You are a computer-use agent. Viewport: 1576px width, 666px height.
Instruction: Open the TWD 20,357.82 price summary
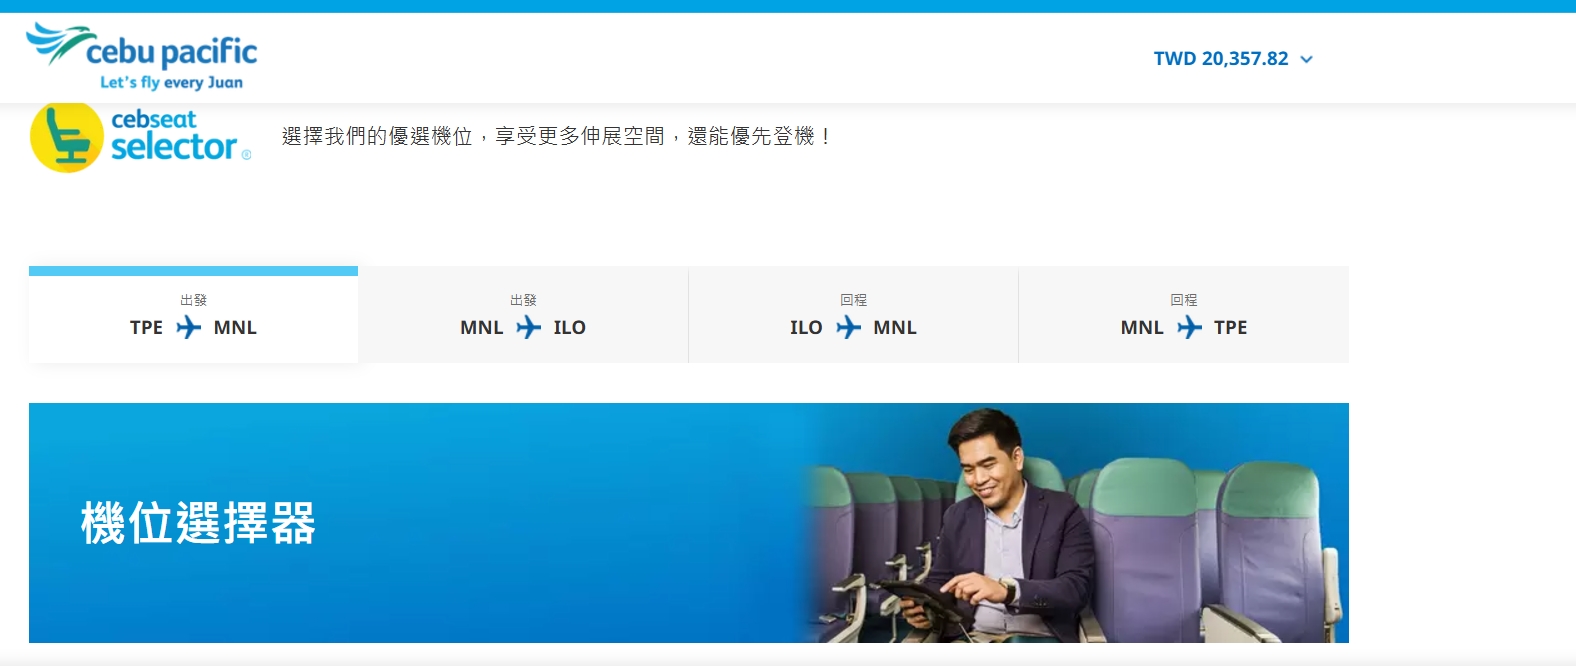1220,59
